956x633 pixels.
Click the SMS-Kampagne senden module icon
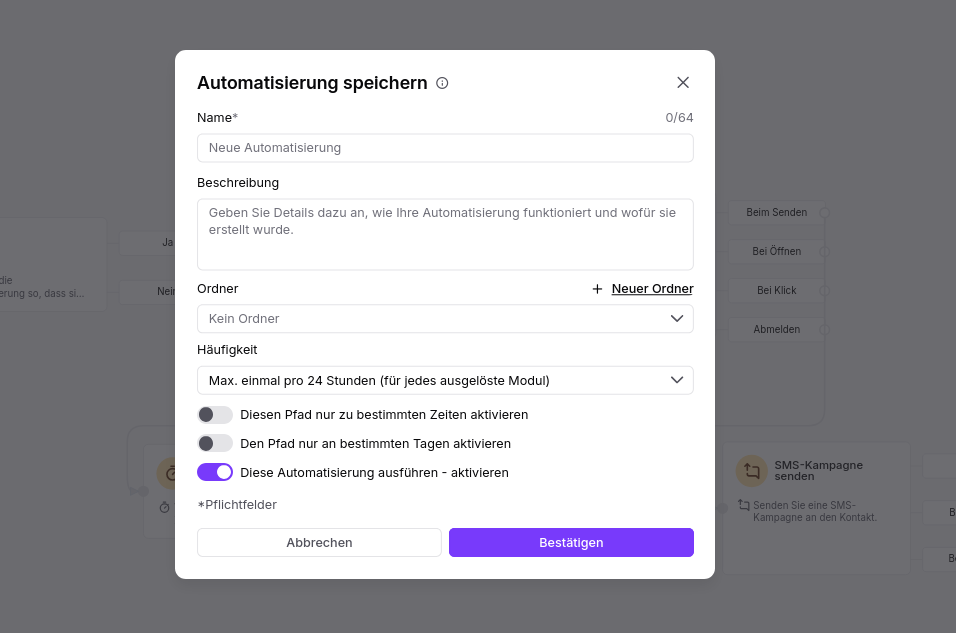pyautogui.click(x=752, y=471)
